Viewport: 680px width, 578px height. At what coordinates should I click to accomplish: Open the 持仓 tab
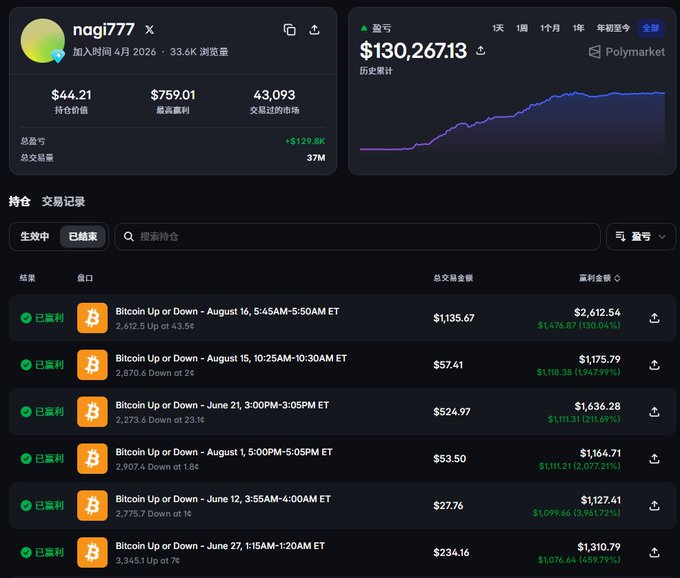(20, 201)
